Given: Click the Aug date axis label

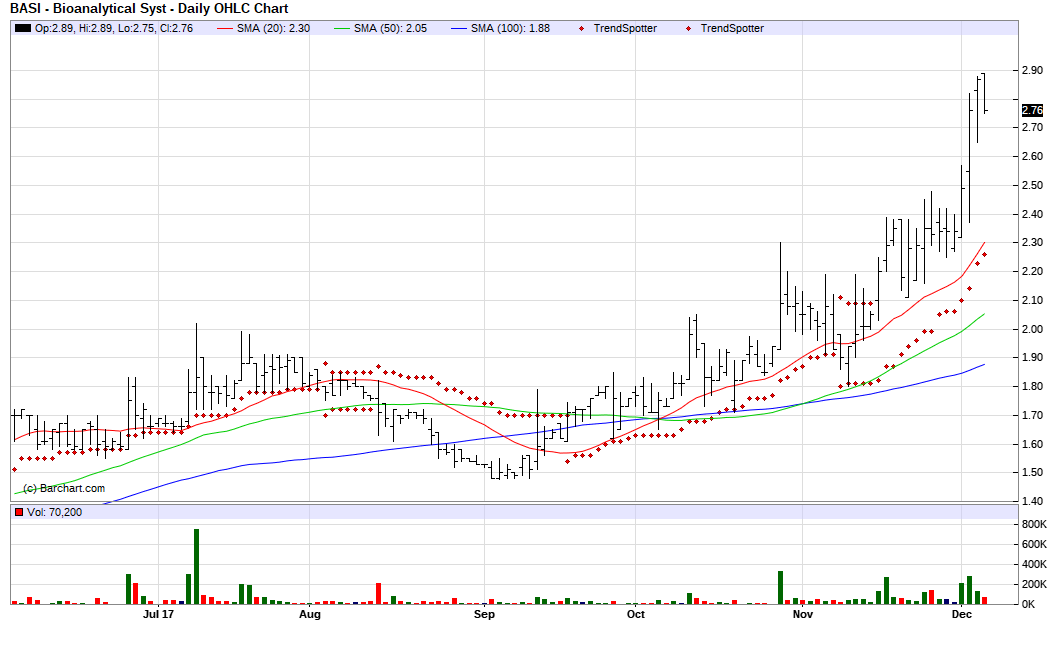Looking at the screenshot, I should pos(310,614).
